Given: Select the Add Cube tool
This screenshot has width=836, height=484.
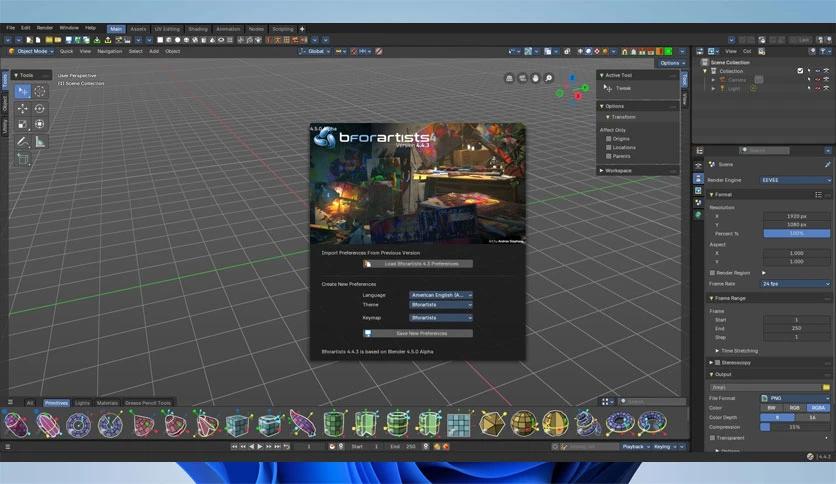Looking at the screenshot, I should [22, 159].
